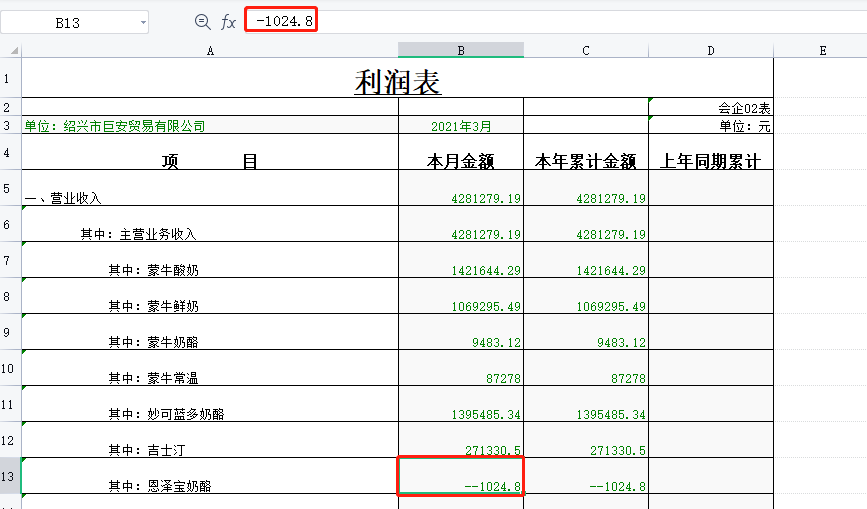Click the 上年同期累计 header cell
Viewport: 867px width, 509px height.
point(711,151)
